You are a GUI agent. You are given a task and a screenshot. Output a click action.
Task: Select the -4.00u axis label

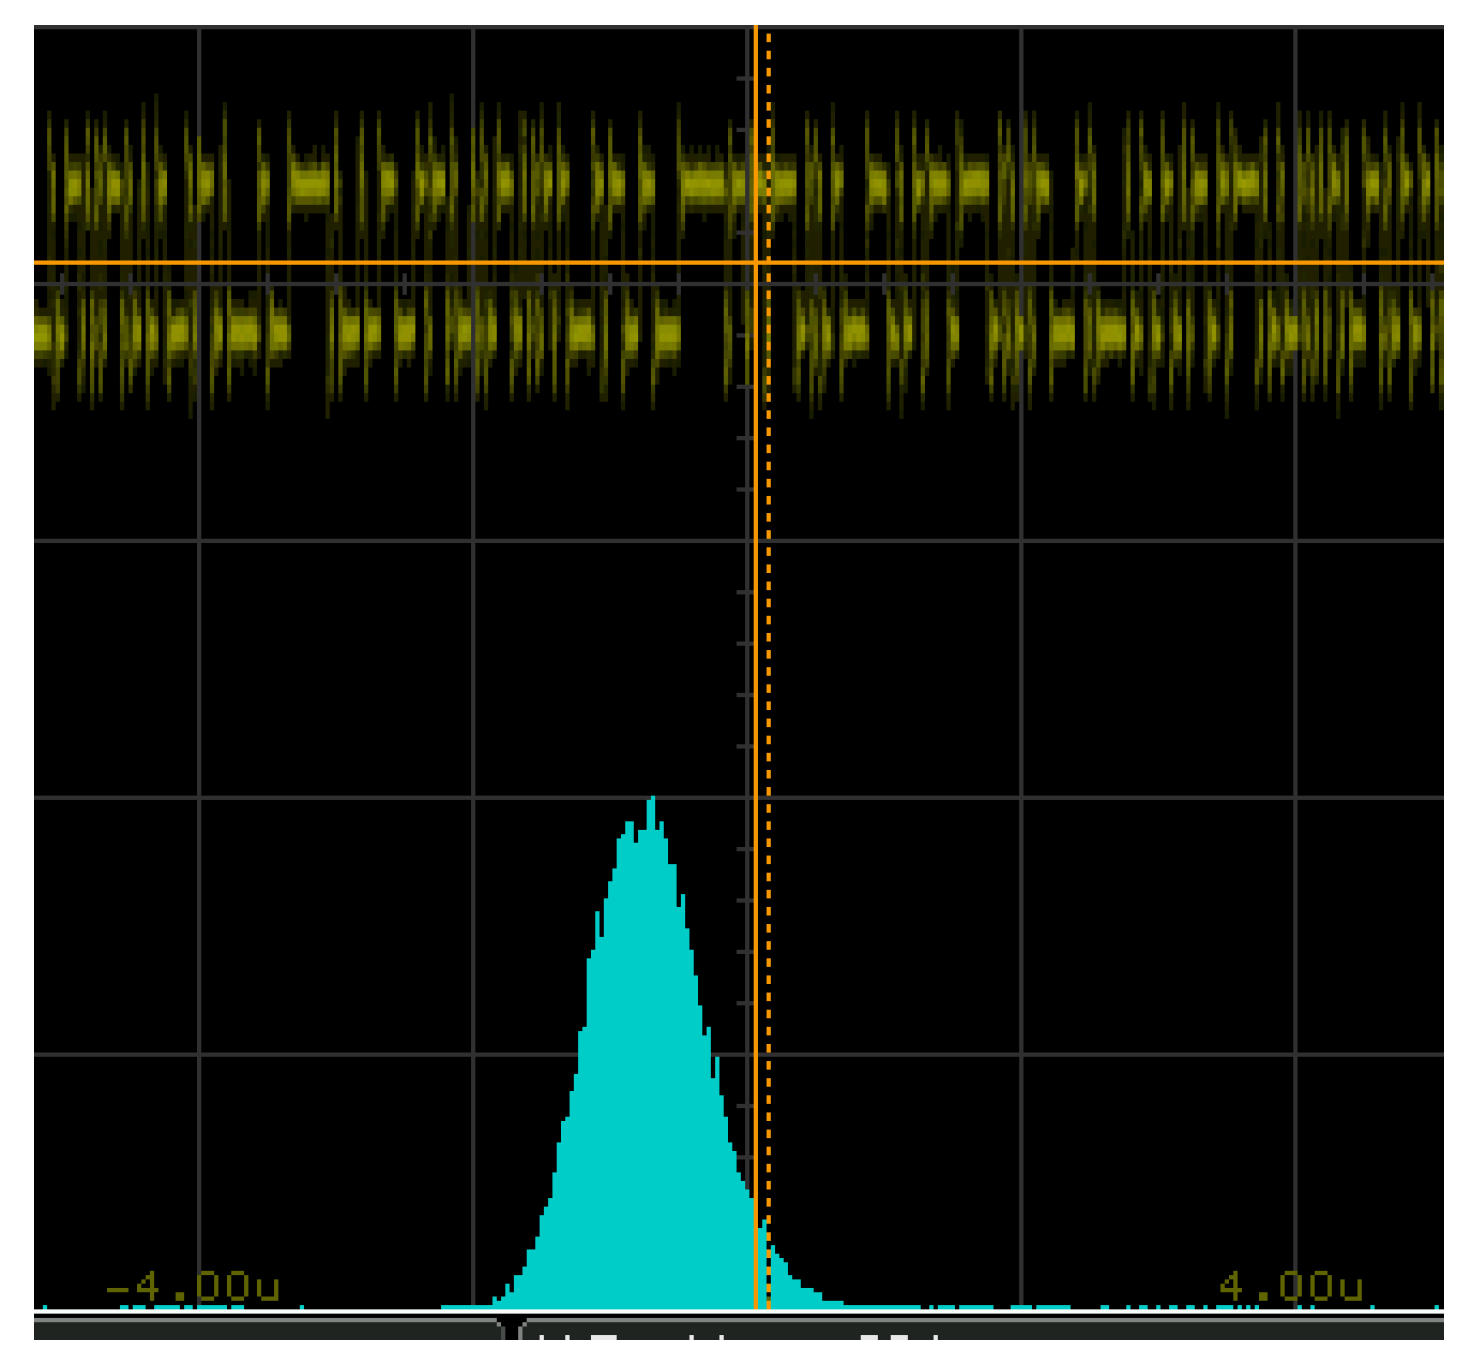coord(192,1286)
